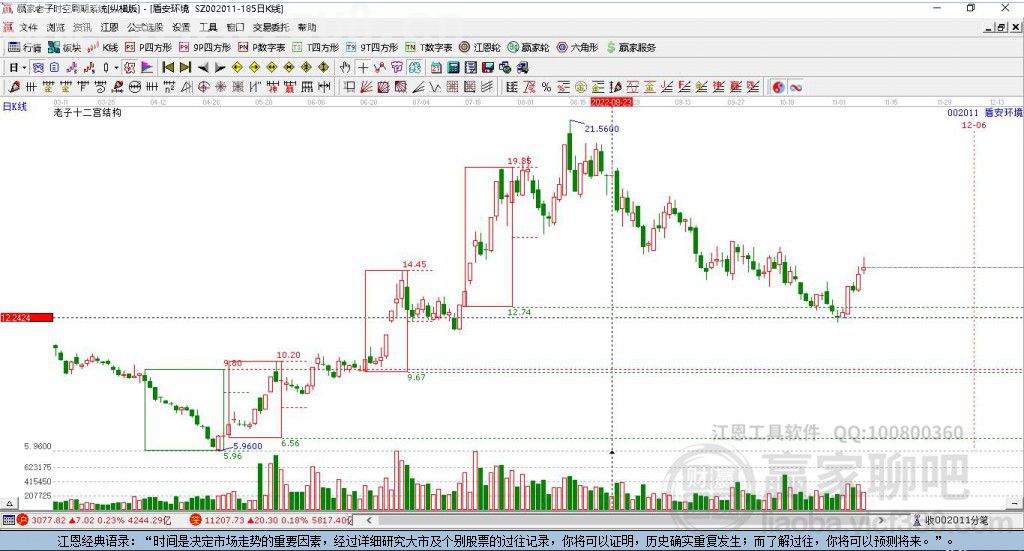Click the blue infinity loop icon
The image size is (1024, 551).
click(x=796, y=87)
